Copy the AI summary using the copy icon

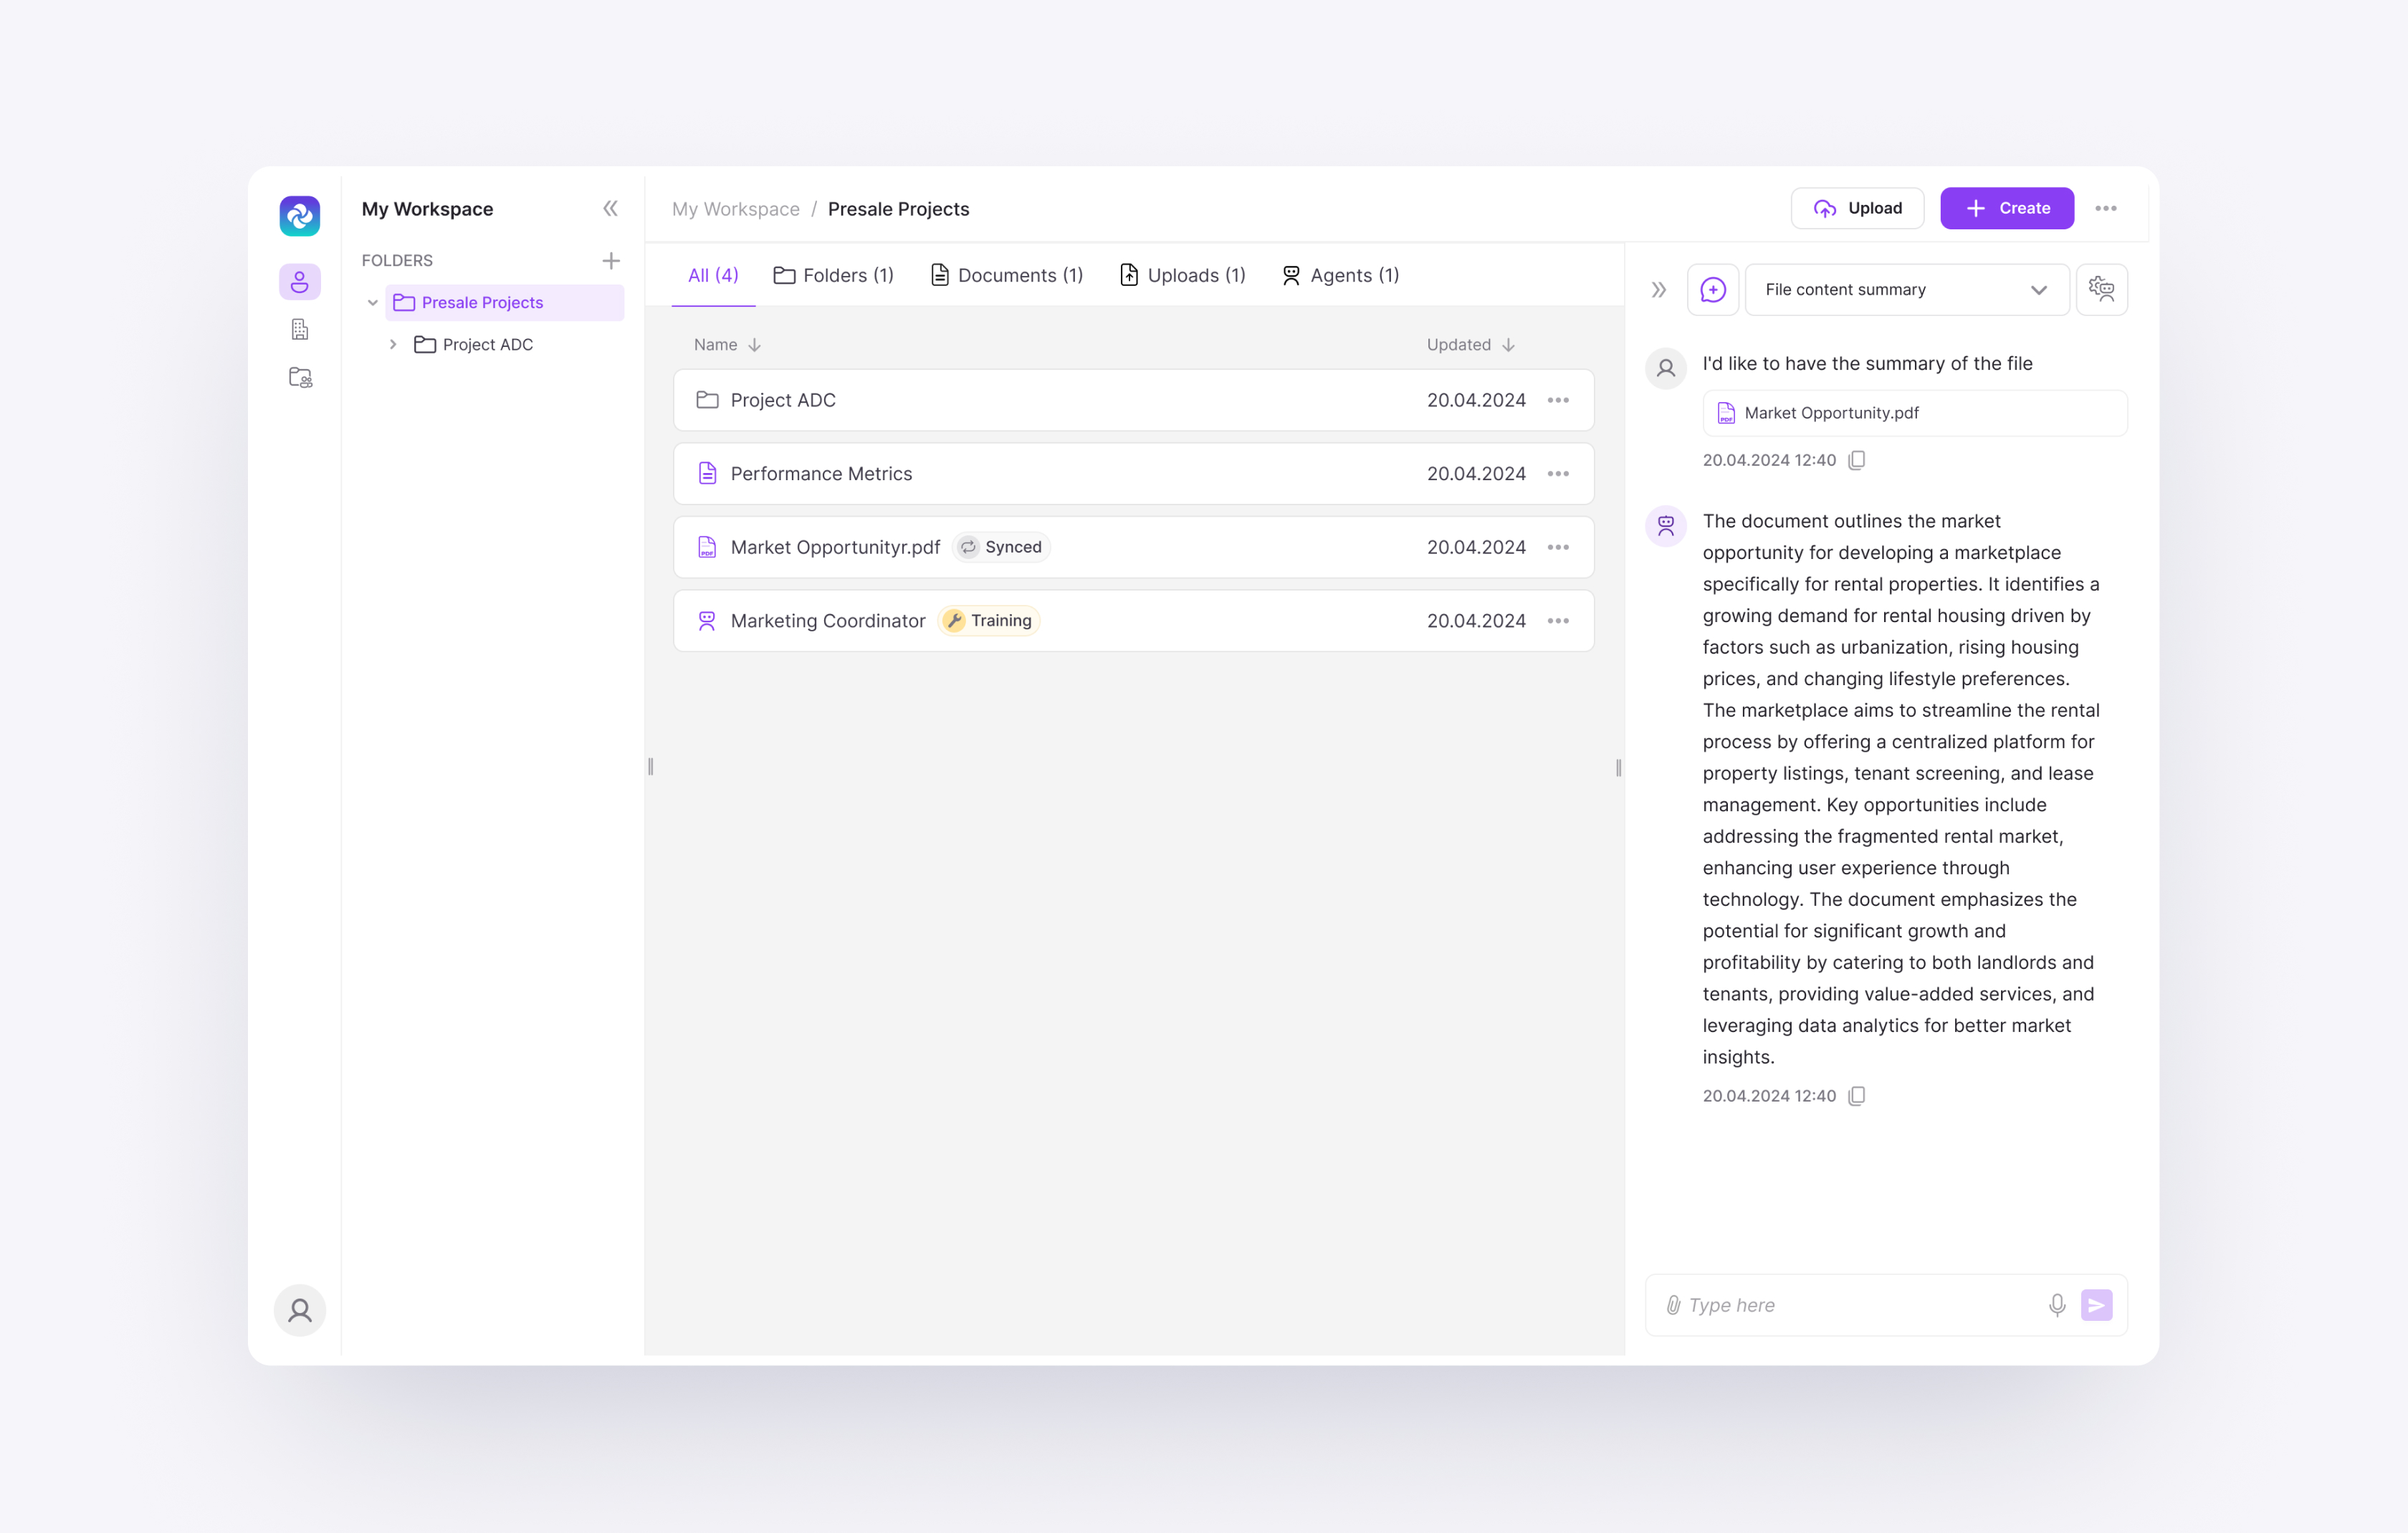point(1857,1095)
